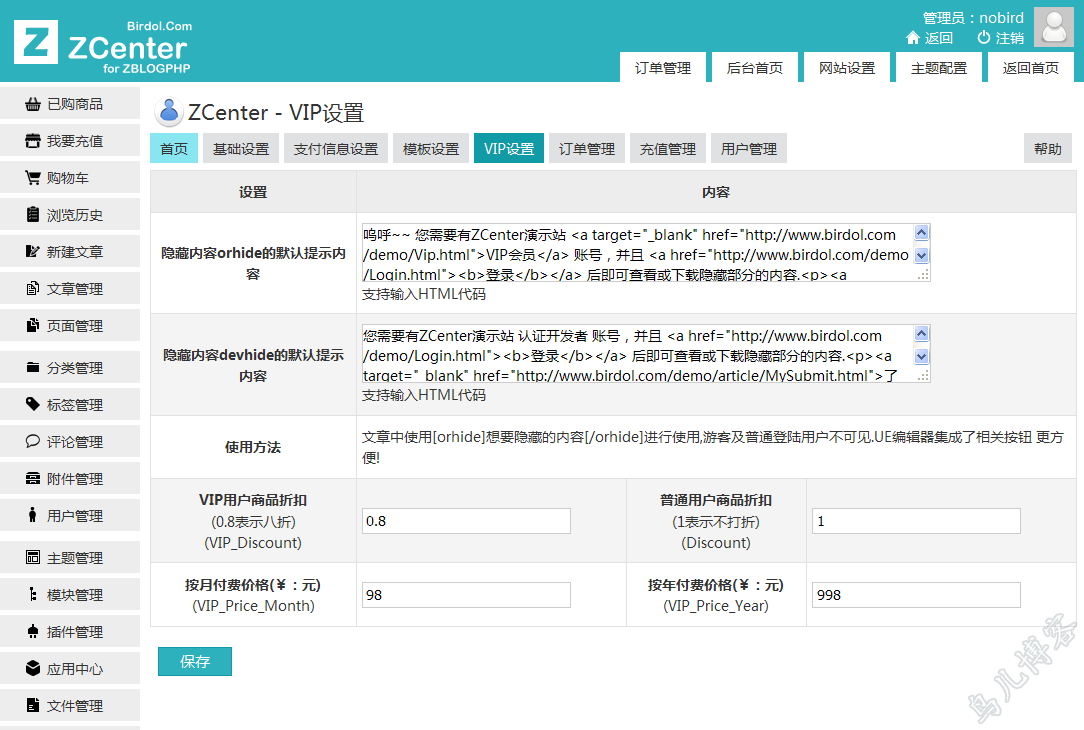
Task: Click the attachment icon beside 附件管理
Action: [32, 478]
